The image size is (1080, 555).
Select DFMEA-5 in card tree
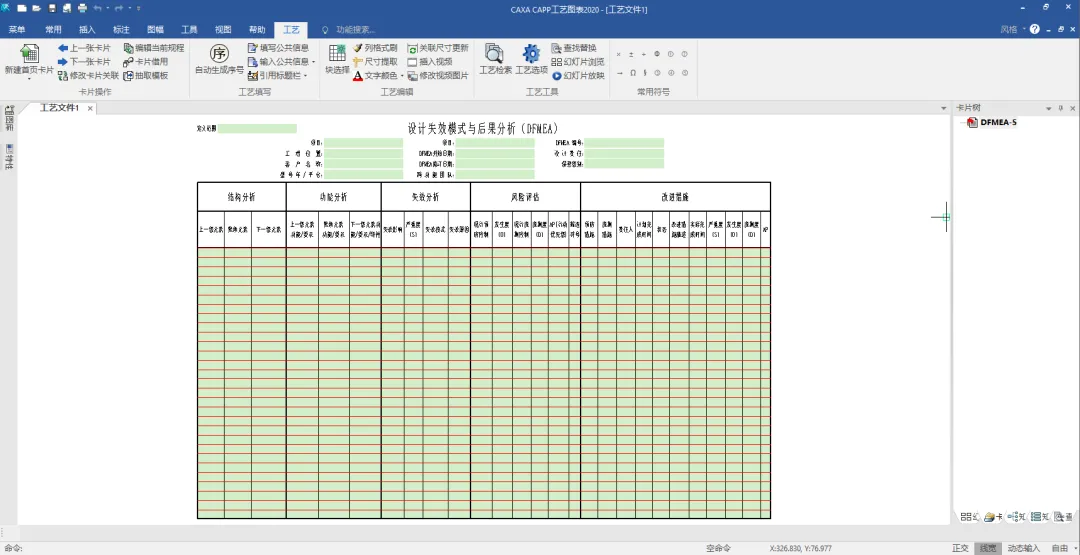[x=998, y=123]
